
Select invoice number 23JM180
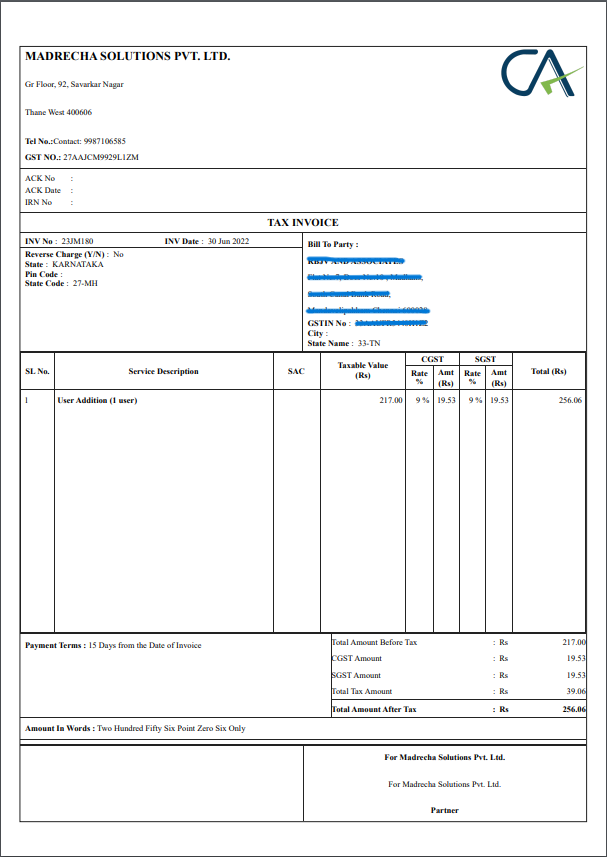(x=78, y=241)
